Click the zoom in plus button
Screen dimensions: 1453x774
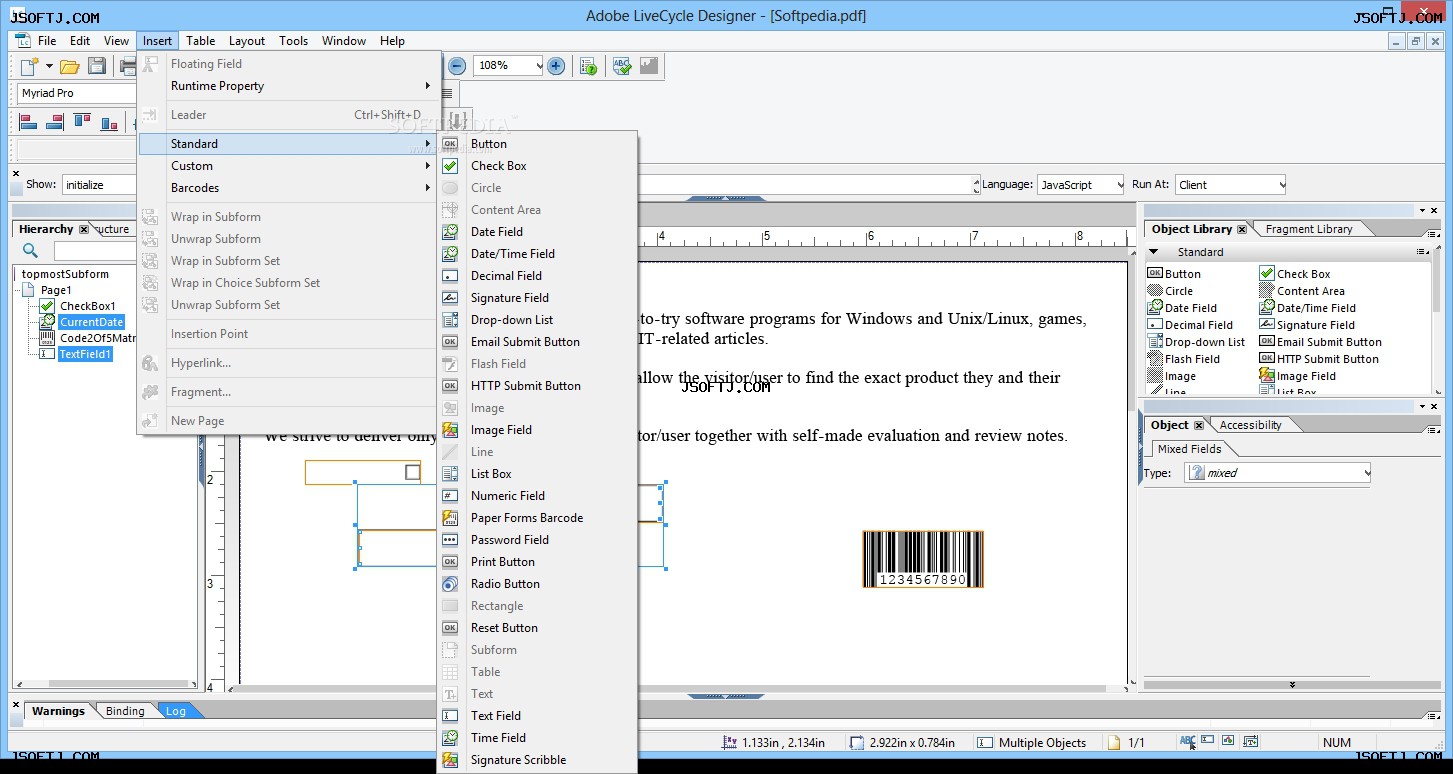click(556, 66)
